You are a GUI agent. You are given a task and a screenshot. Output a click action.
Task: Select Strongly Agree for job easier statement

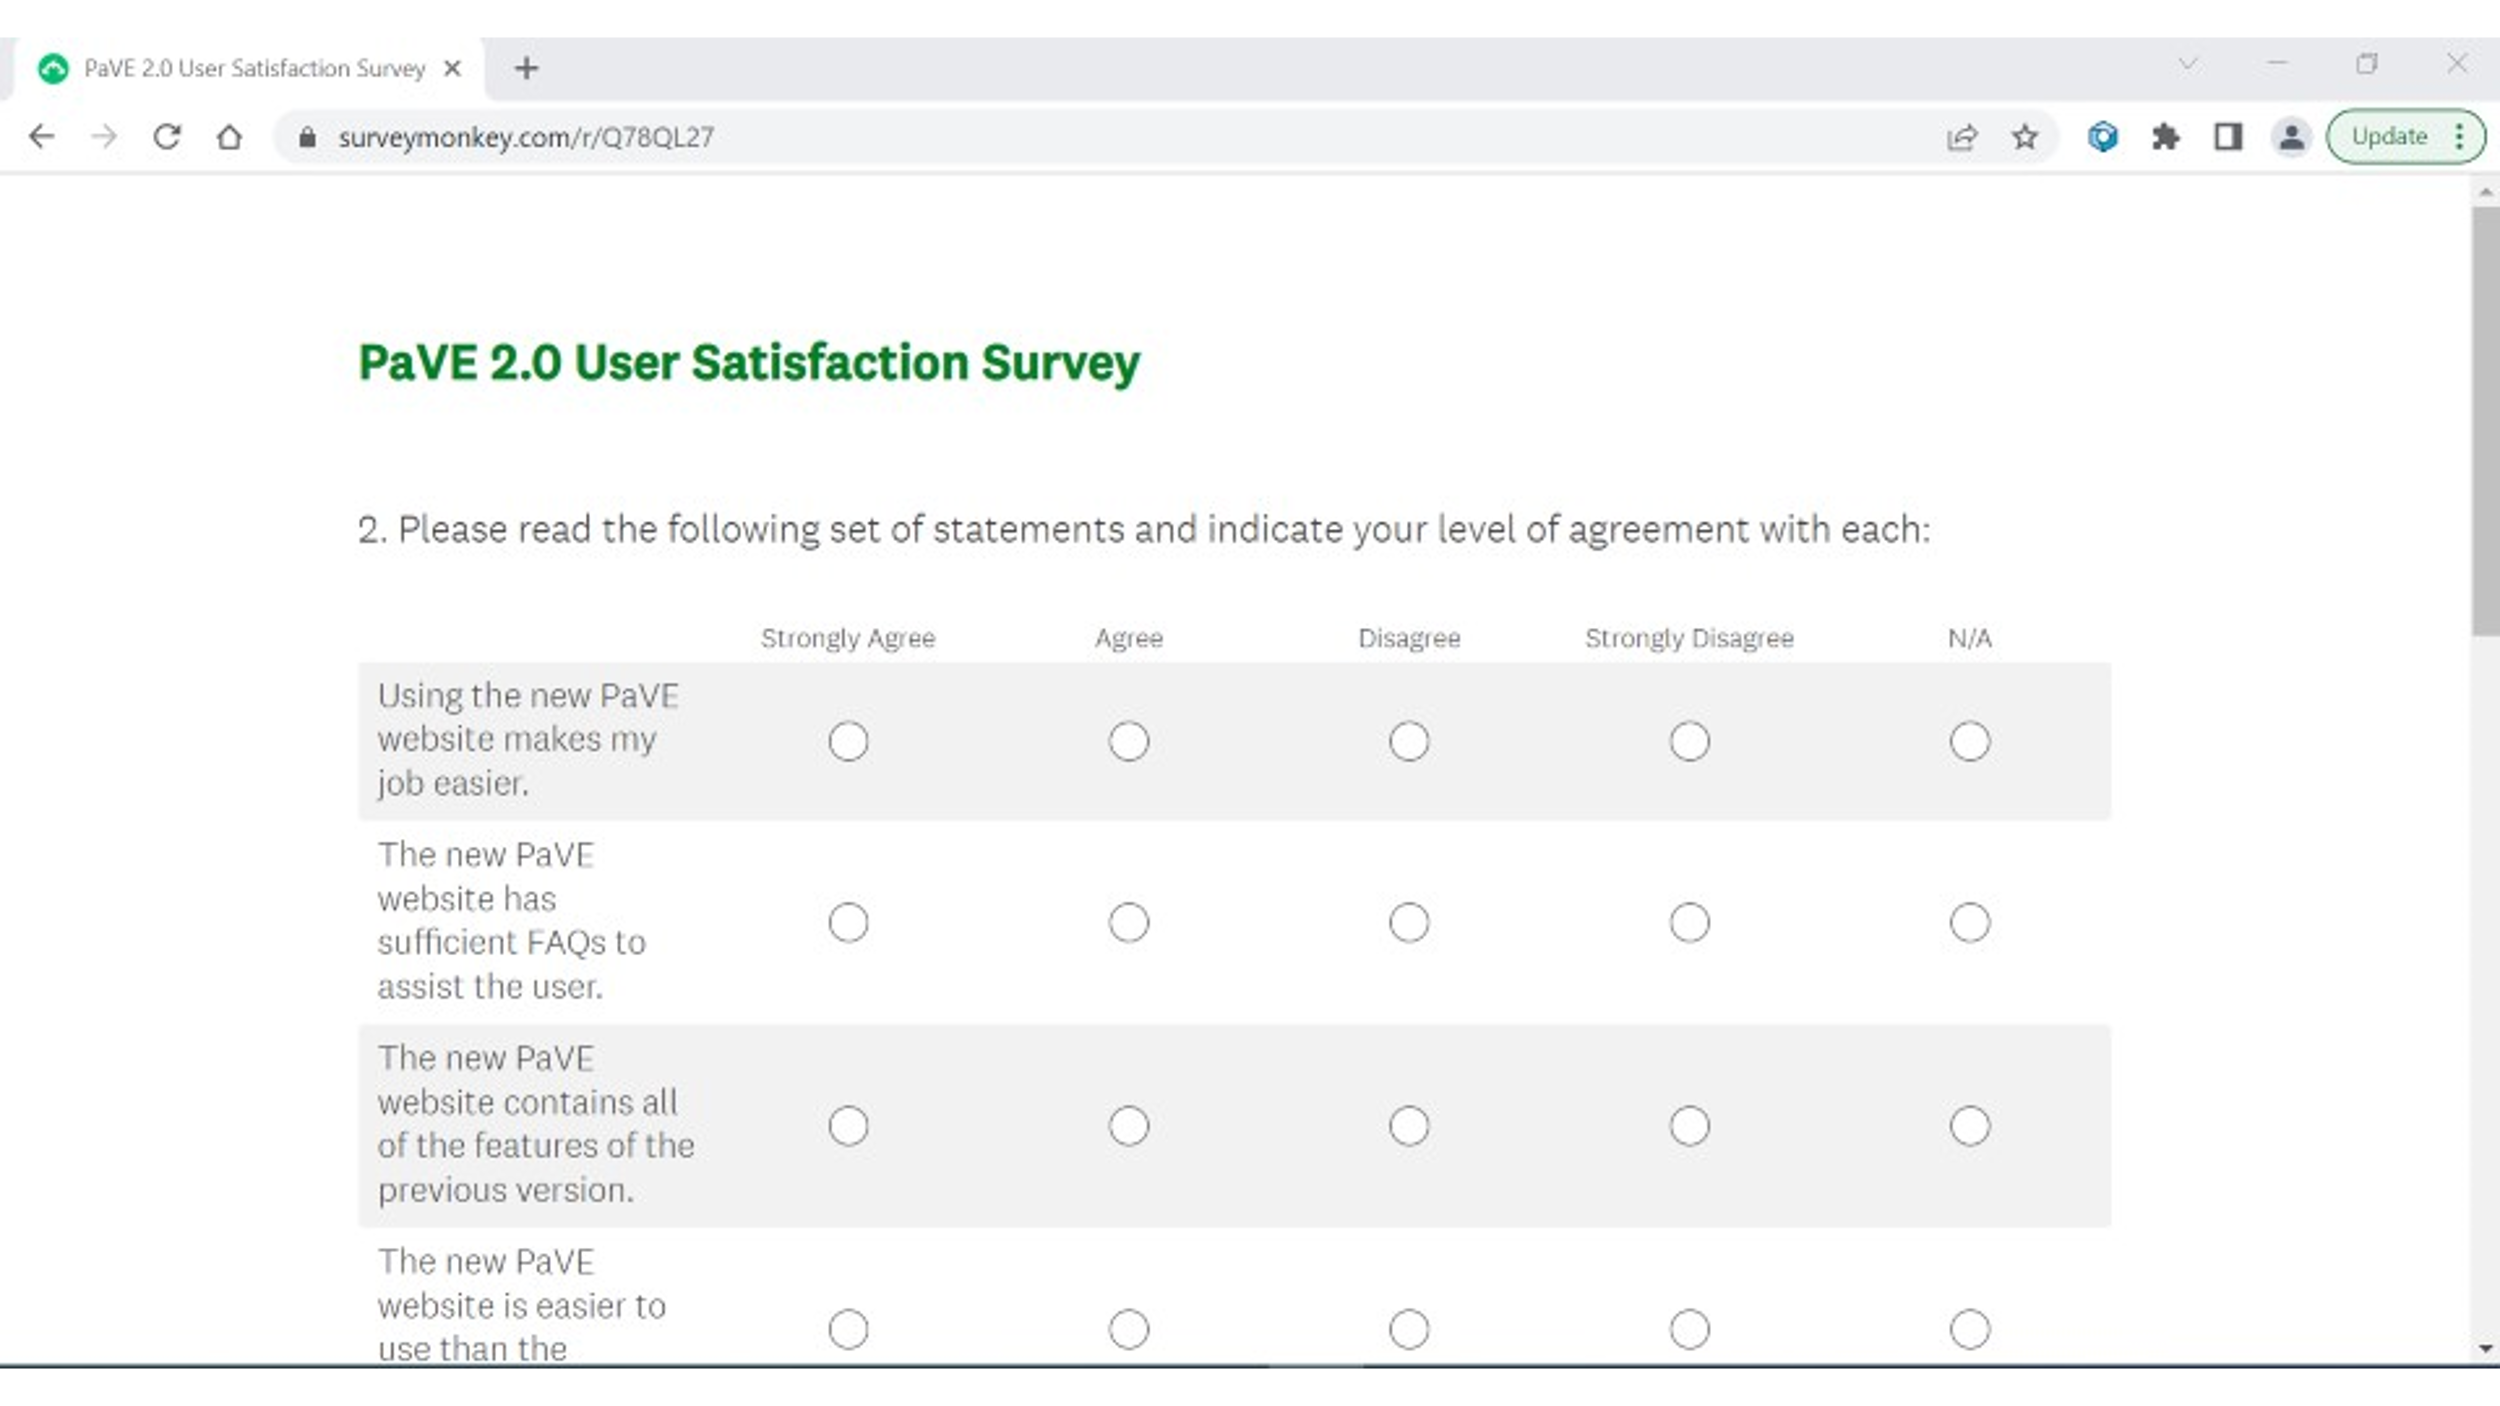848,741
